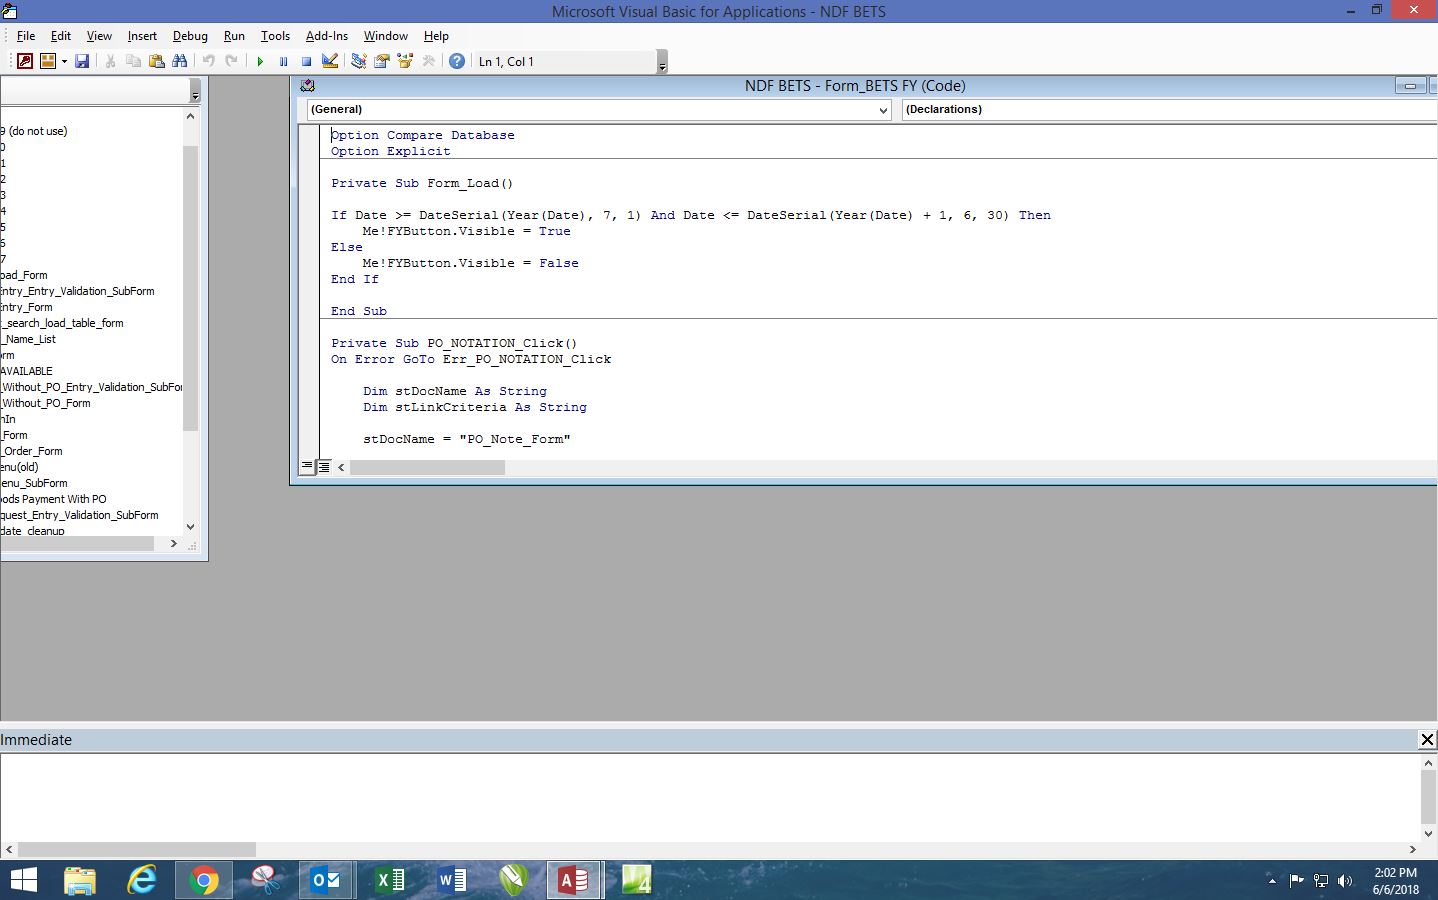Click Immediate window horizontal scroll right arrow
Screen dimensions: 1438x900
(x=1413, y=849)
